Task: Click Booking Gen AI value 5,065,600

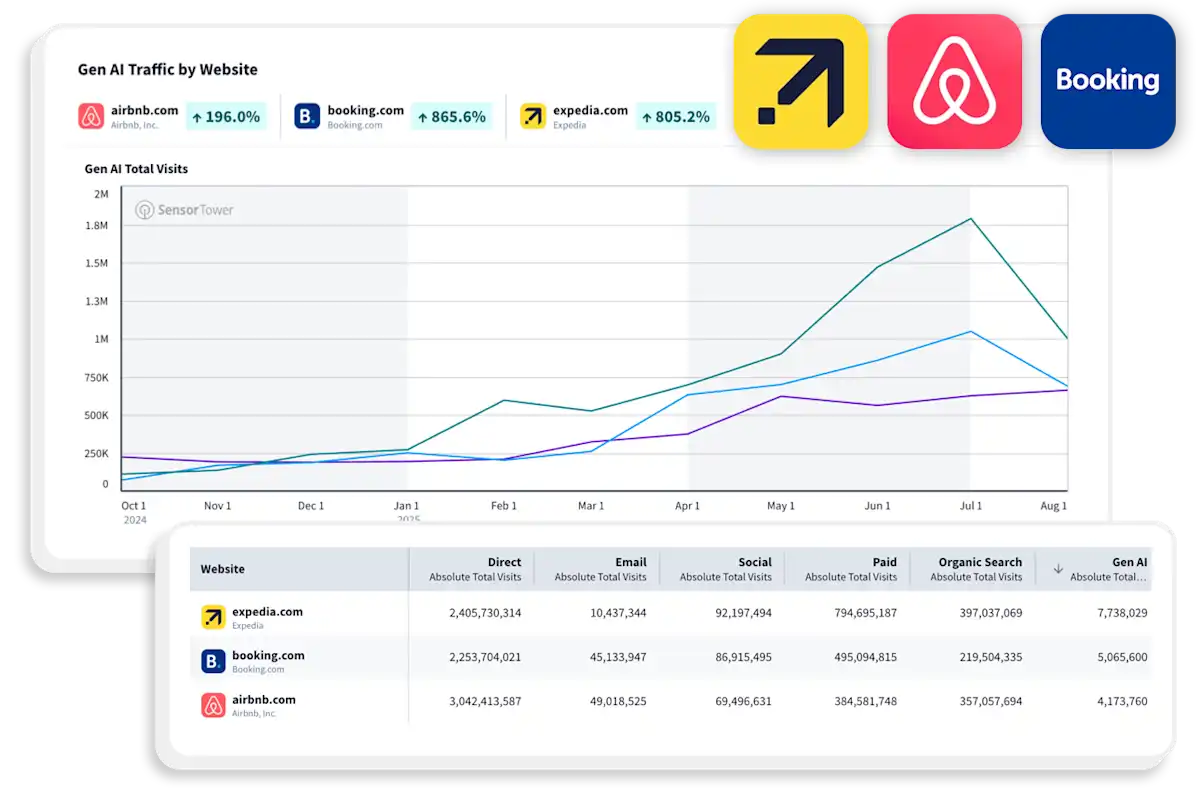Action: [1122, 657]
